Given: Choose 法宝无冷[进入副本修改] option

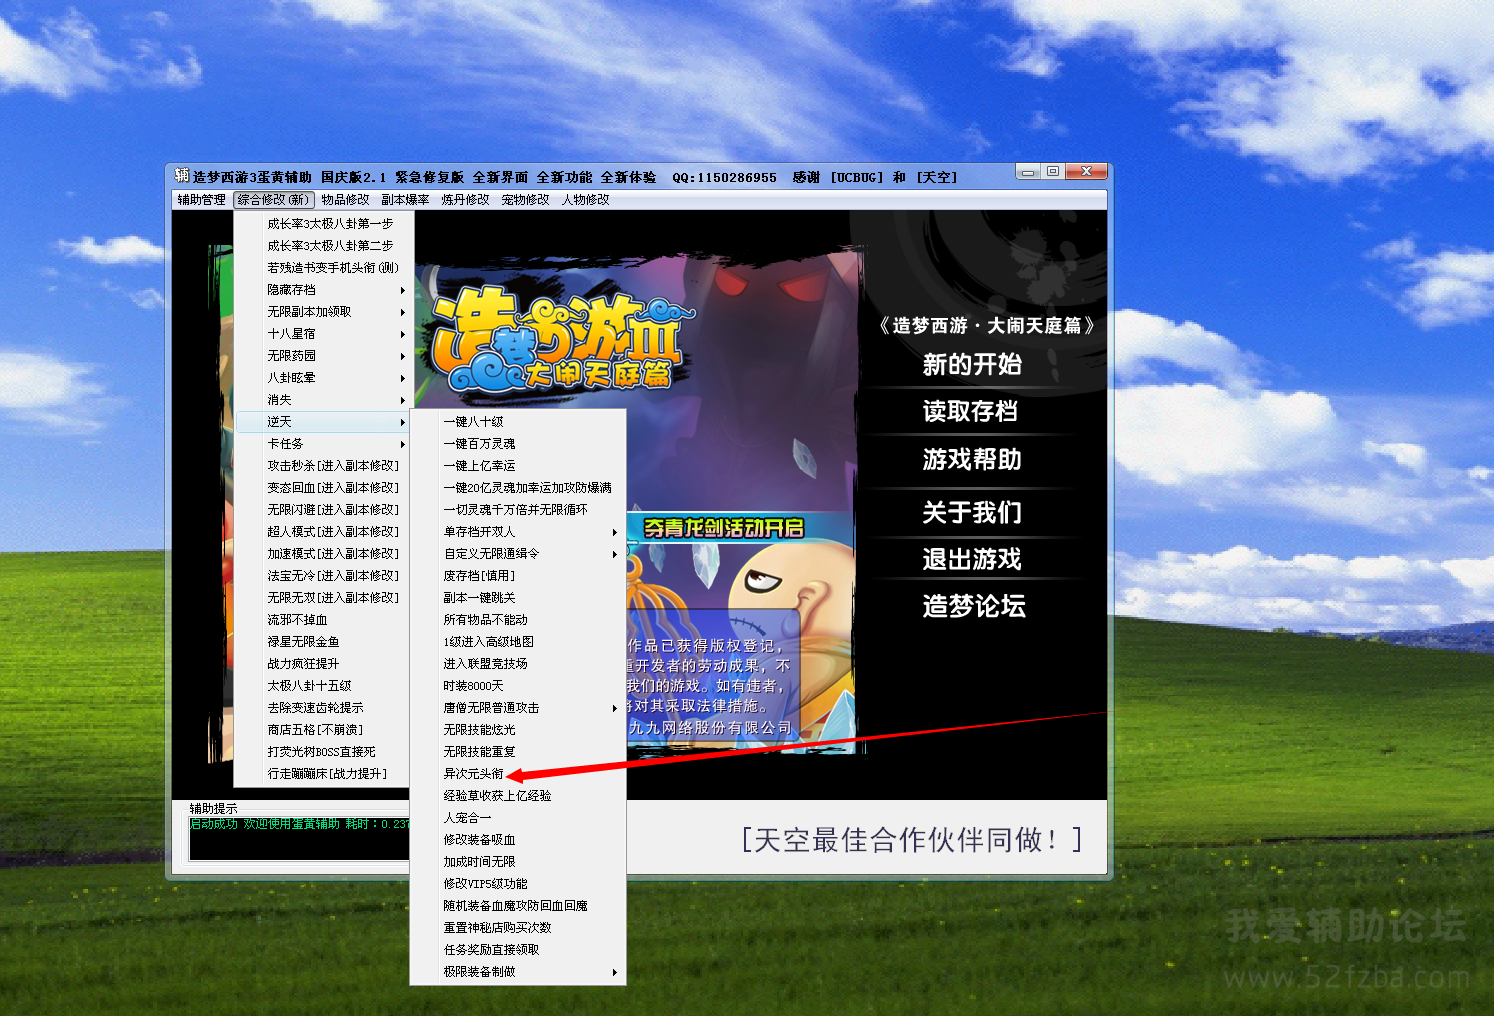Looking at the screenshot, I should coord(322,576).
